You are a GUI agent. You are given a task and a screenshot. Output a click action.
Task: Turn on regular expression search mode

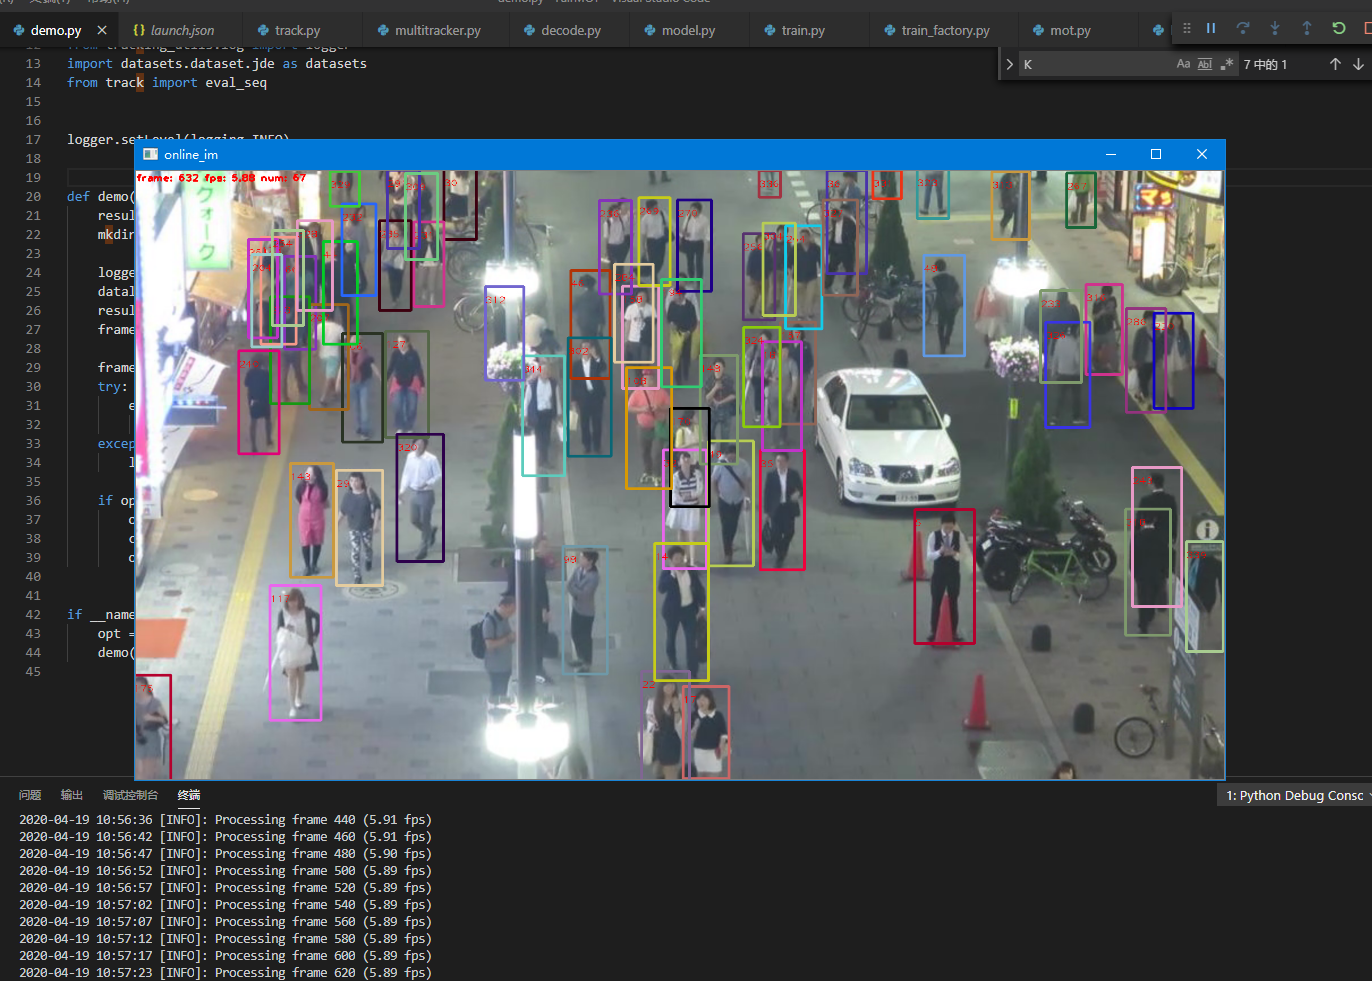pyautogui.click(x=1228, y=63)
